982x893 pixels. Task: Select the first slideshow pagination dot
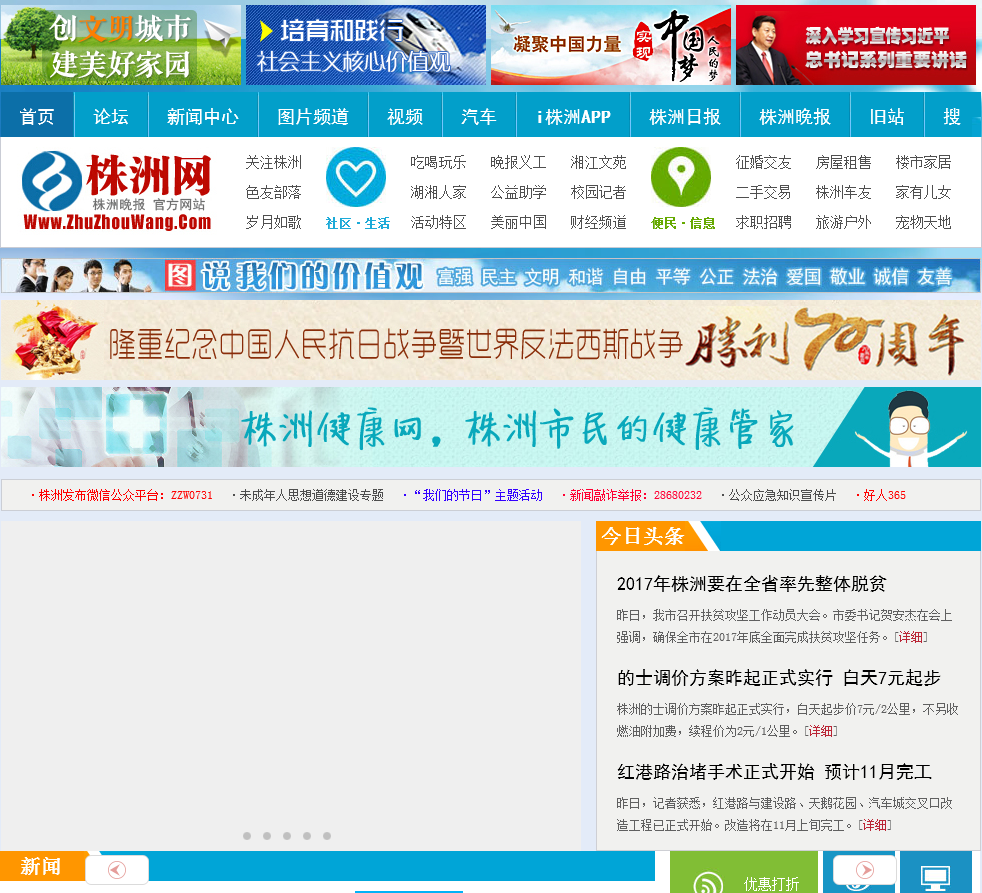coord(247,836)
